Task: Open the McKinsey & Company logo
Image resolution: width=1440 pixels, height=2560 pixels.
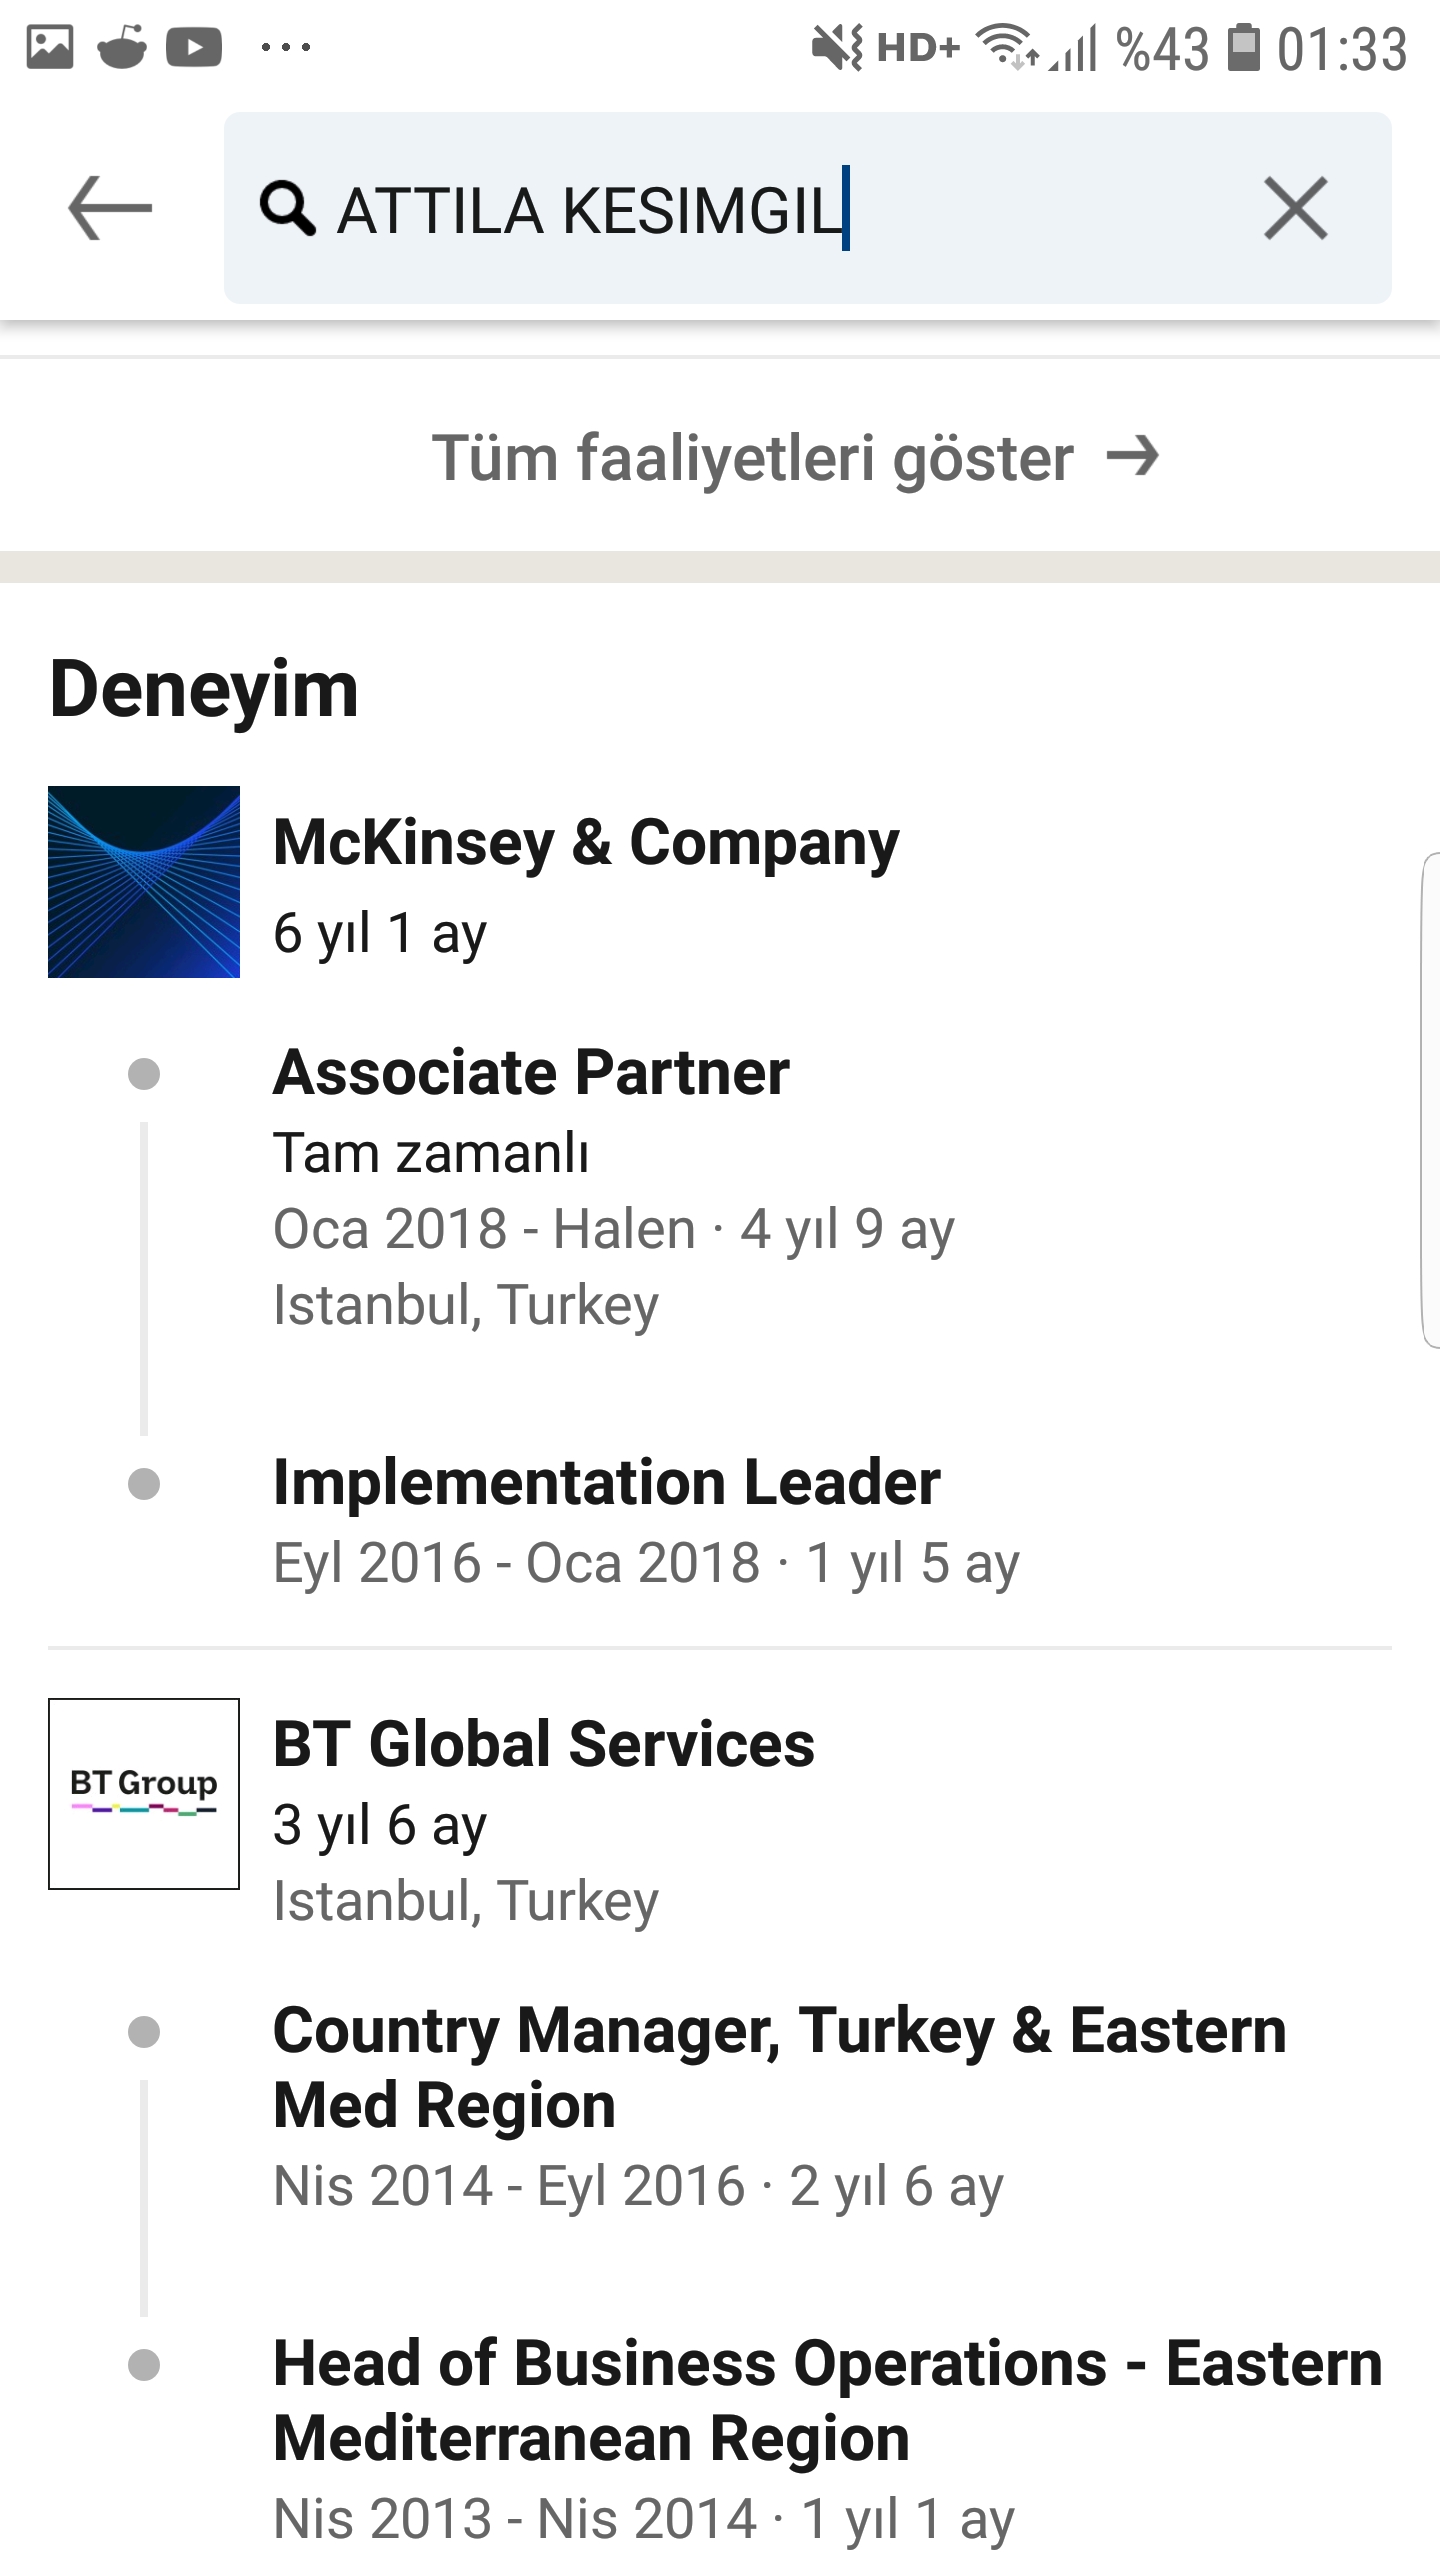Action: [144, 882]
